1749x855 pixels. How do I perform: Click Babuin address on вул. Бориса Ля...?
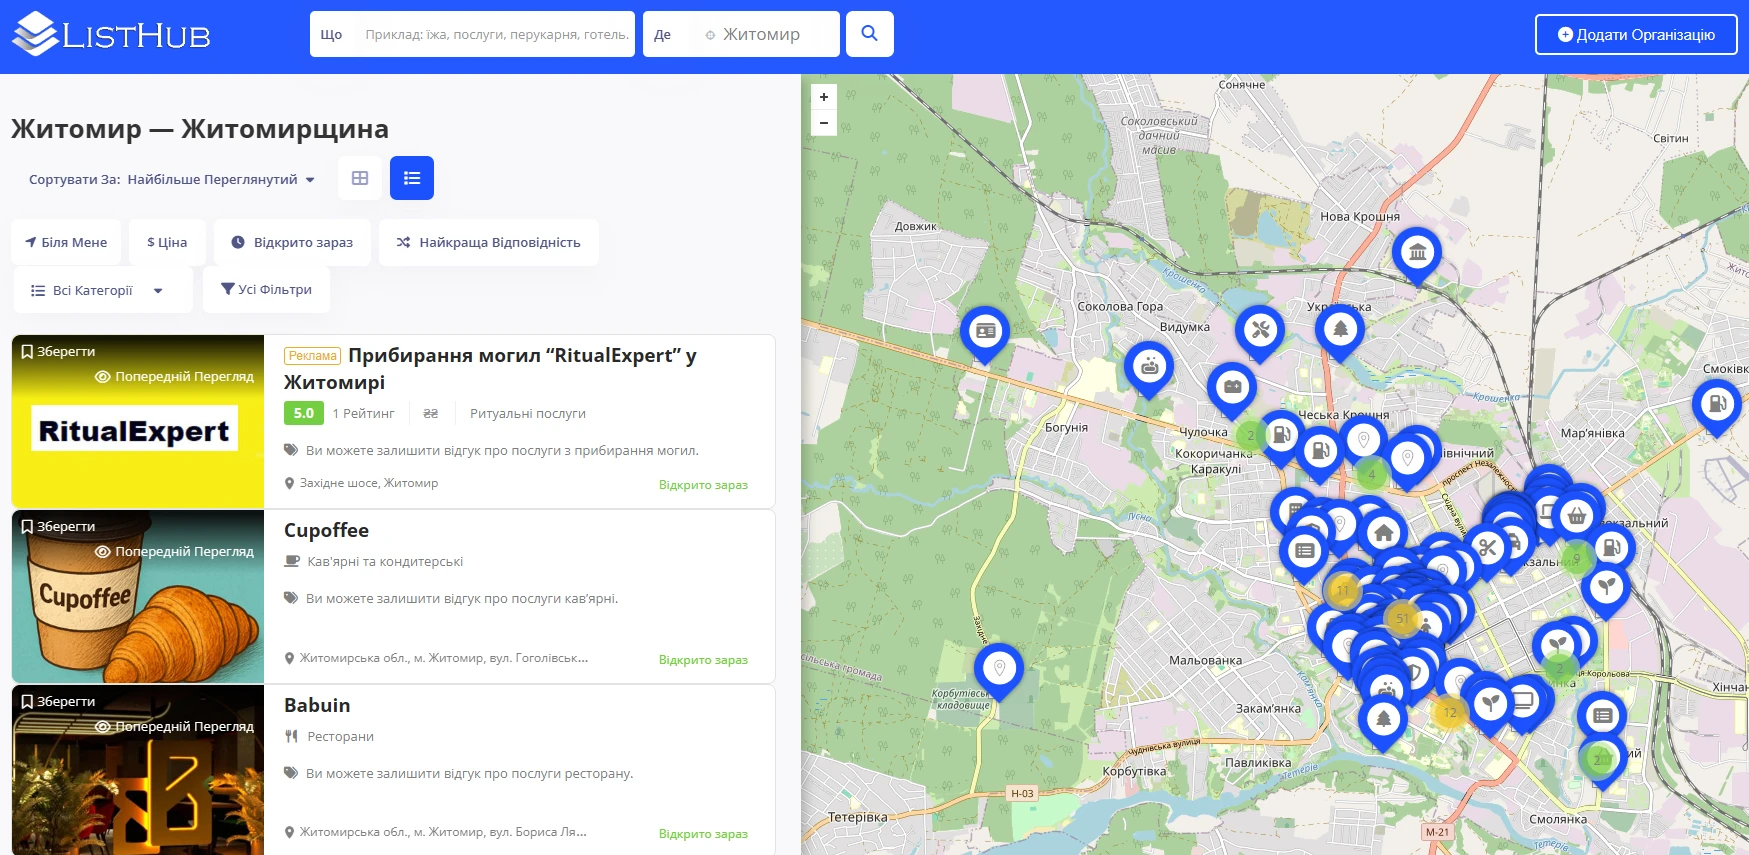tap(443, 832)
